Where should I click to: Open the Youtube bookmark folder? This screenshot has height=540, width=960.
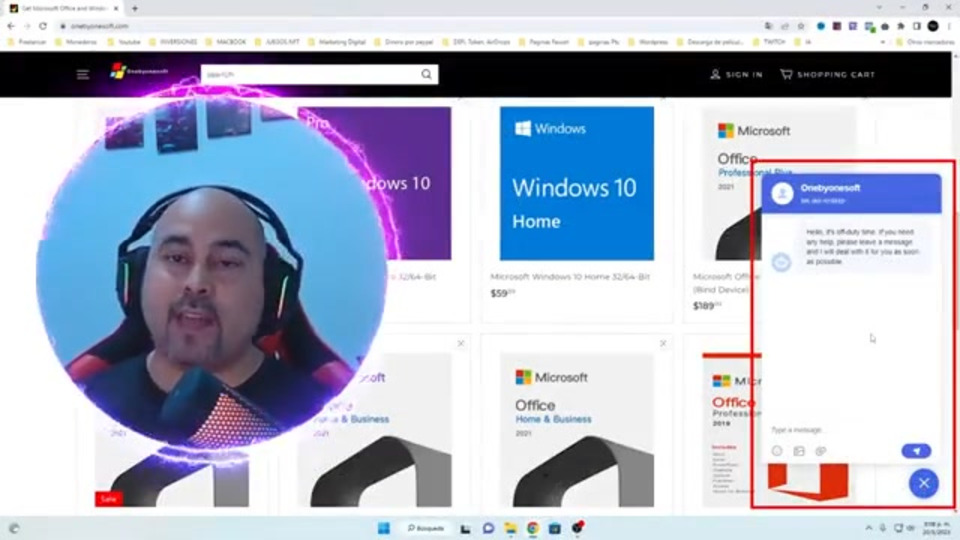click(x=124, y=42)
